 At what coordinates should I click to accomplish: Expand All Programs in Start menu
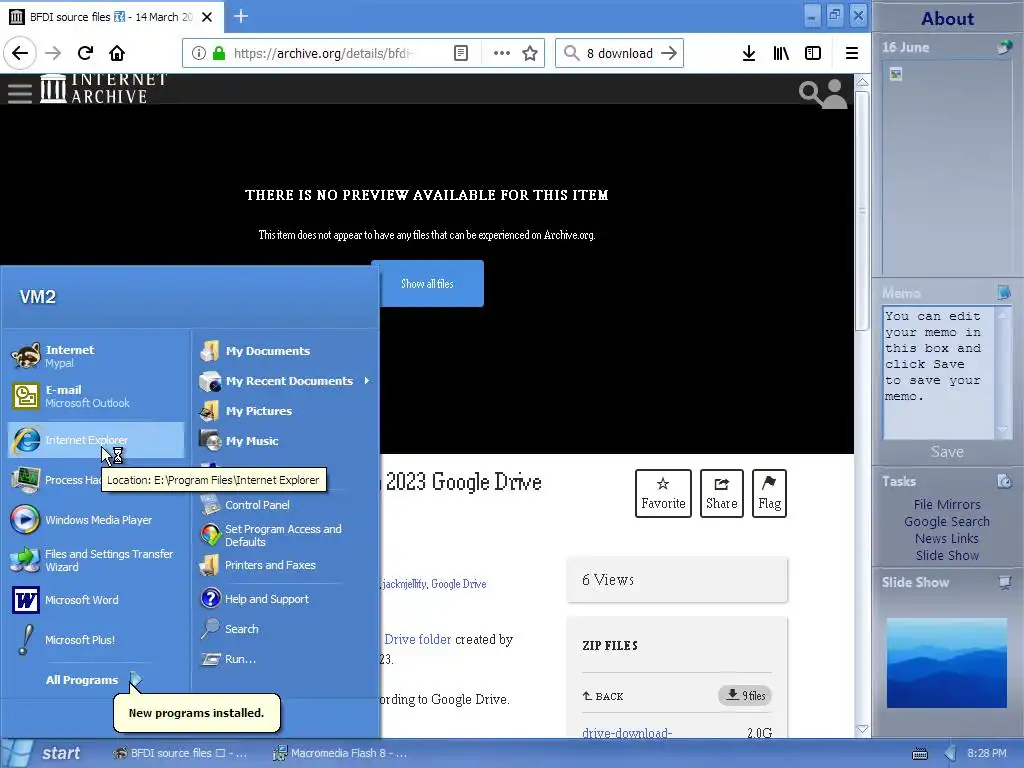(93, 680)
